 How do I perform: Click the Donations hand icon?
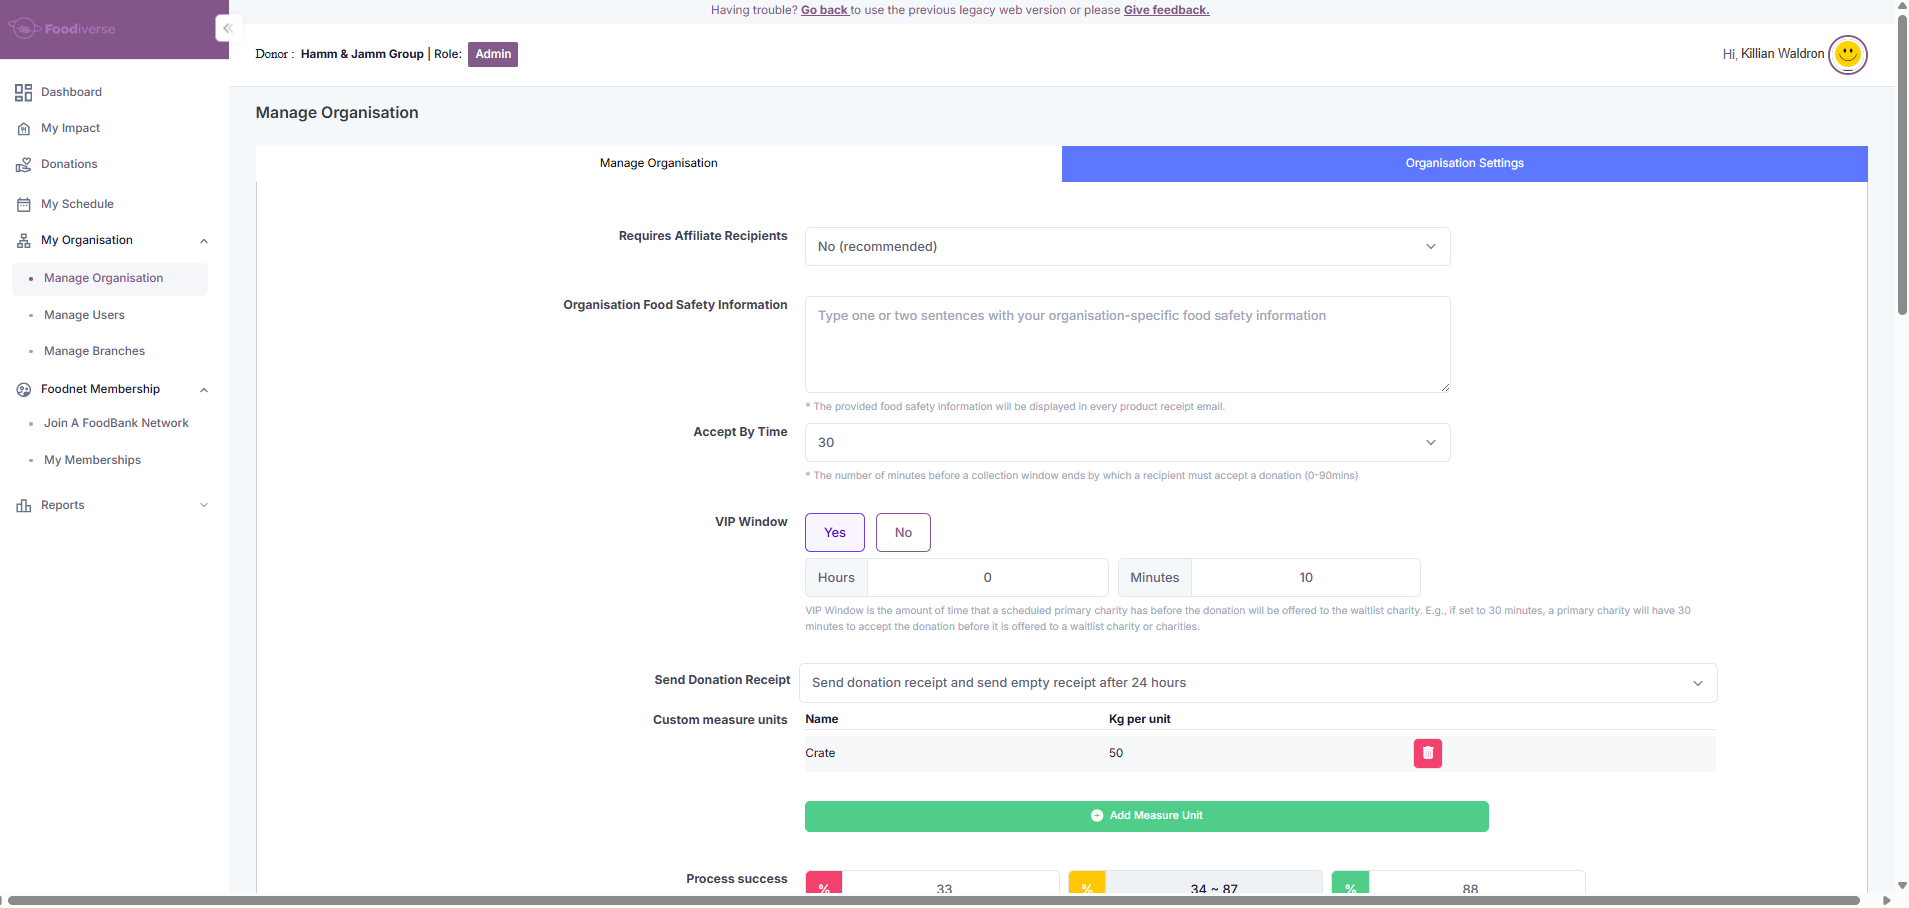24,165
